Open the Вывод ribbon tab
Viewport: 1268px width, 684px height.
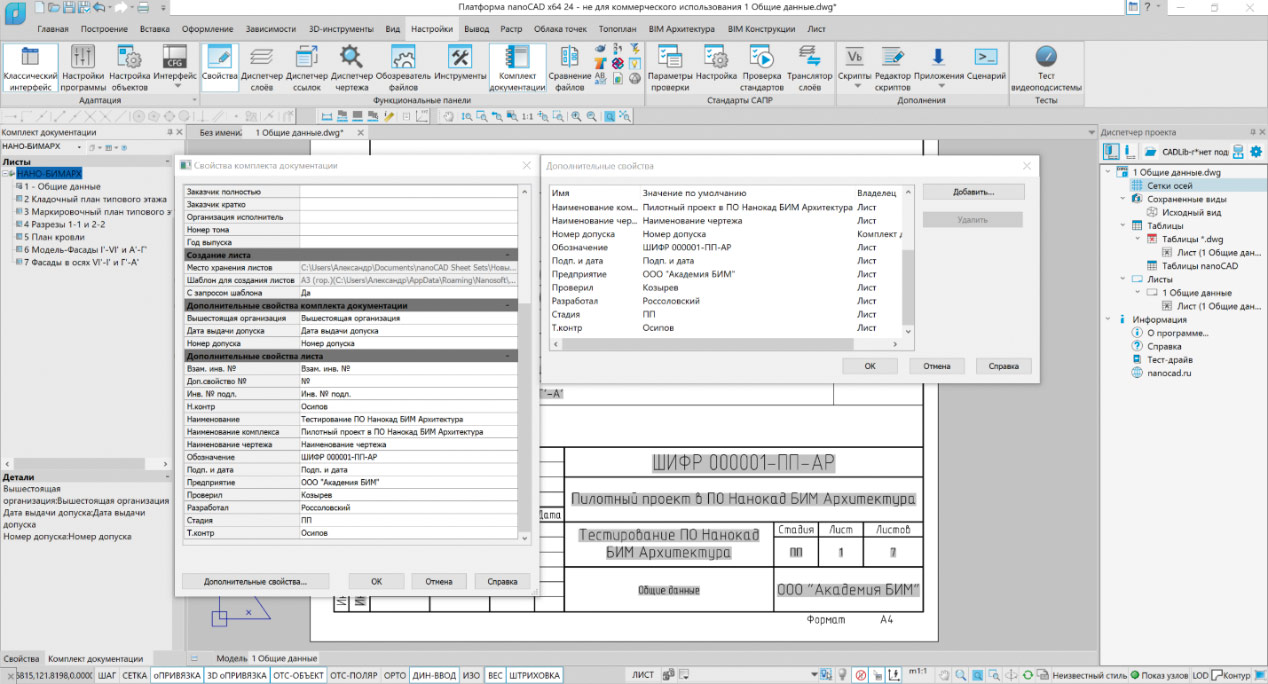pos(477,29)
